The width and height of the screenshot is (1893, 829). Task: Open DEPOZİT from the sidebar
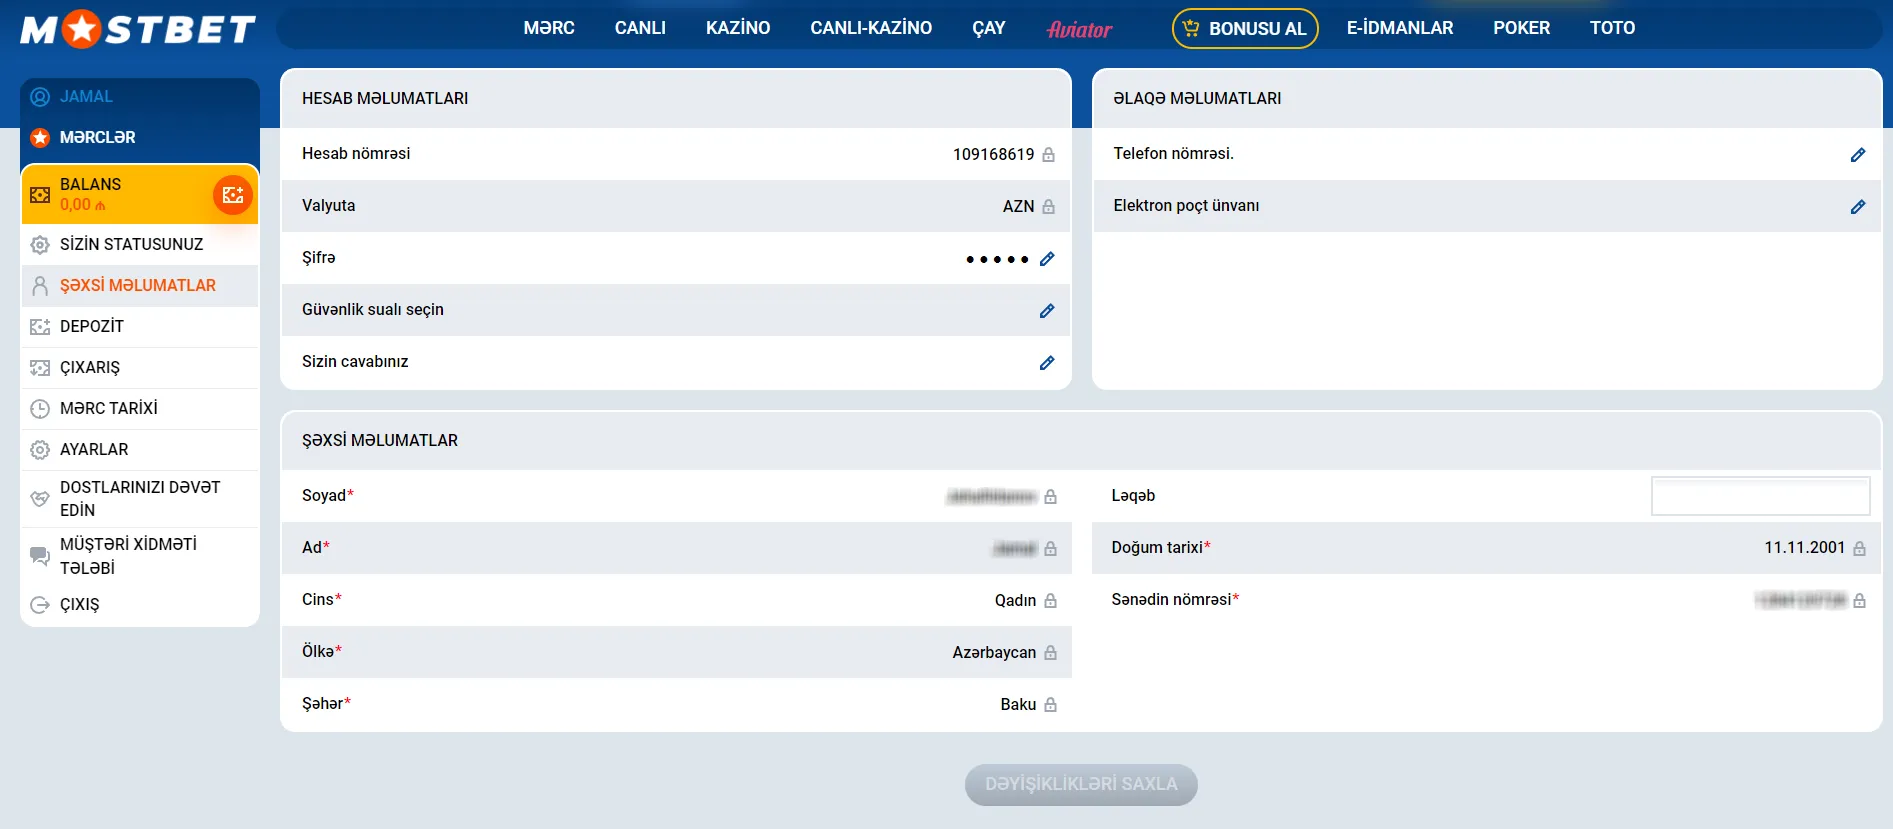pos(92,327)
